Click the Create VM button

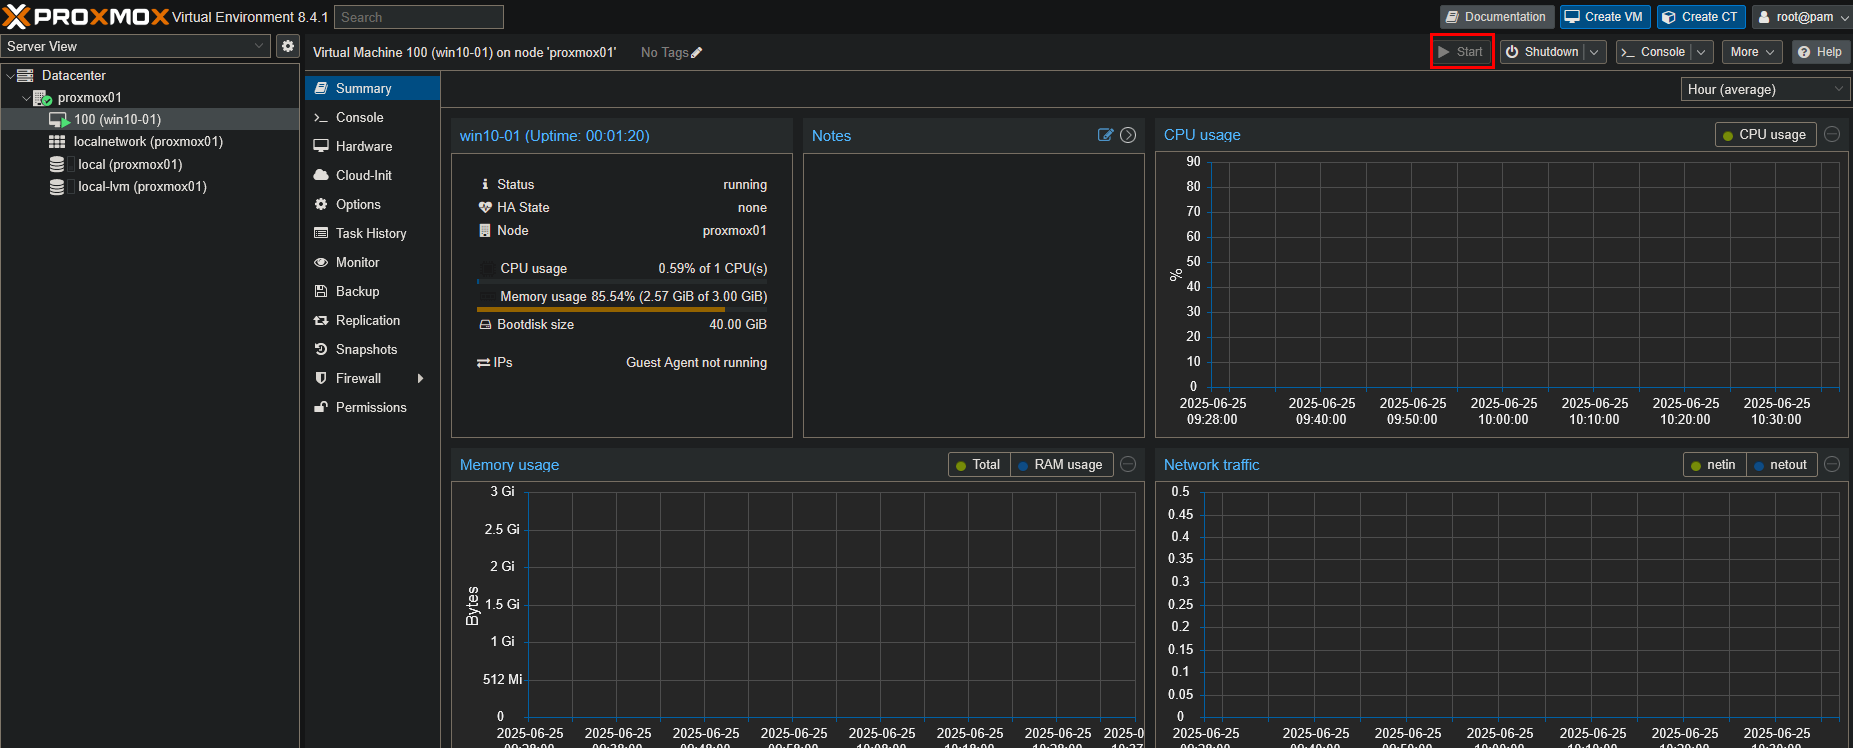point(1604,17)
